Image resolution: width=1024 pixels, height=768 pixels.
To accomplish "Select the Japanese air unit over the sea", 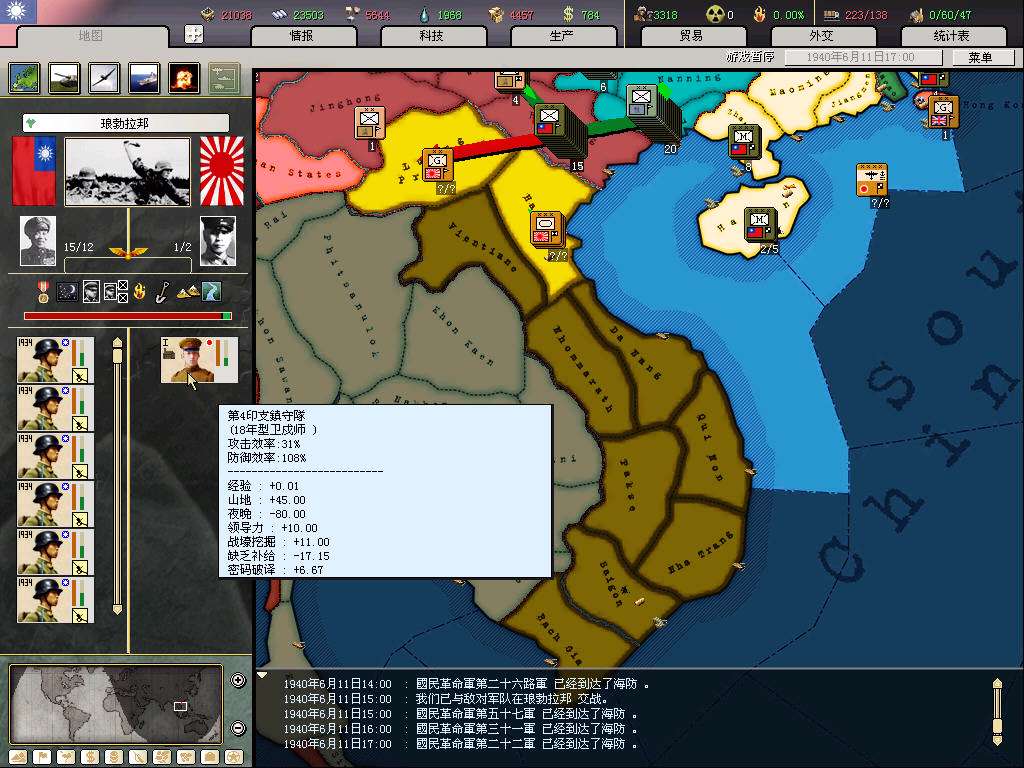I will (872, 180).
